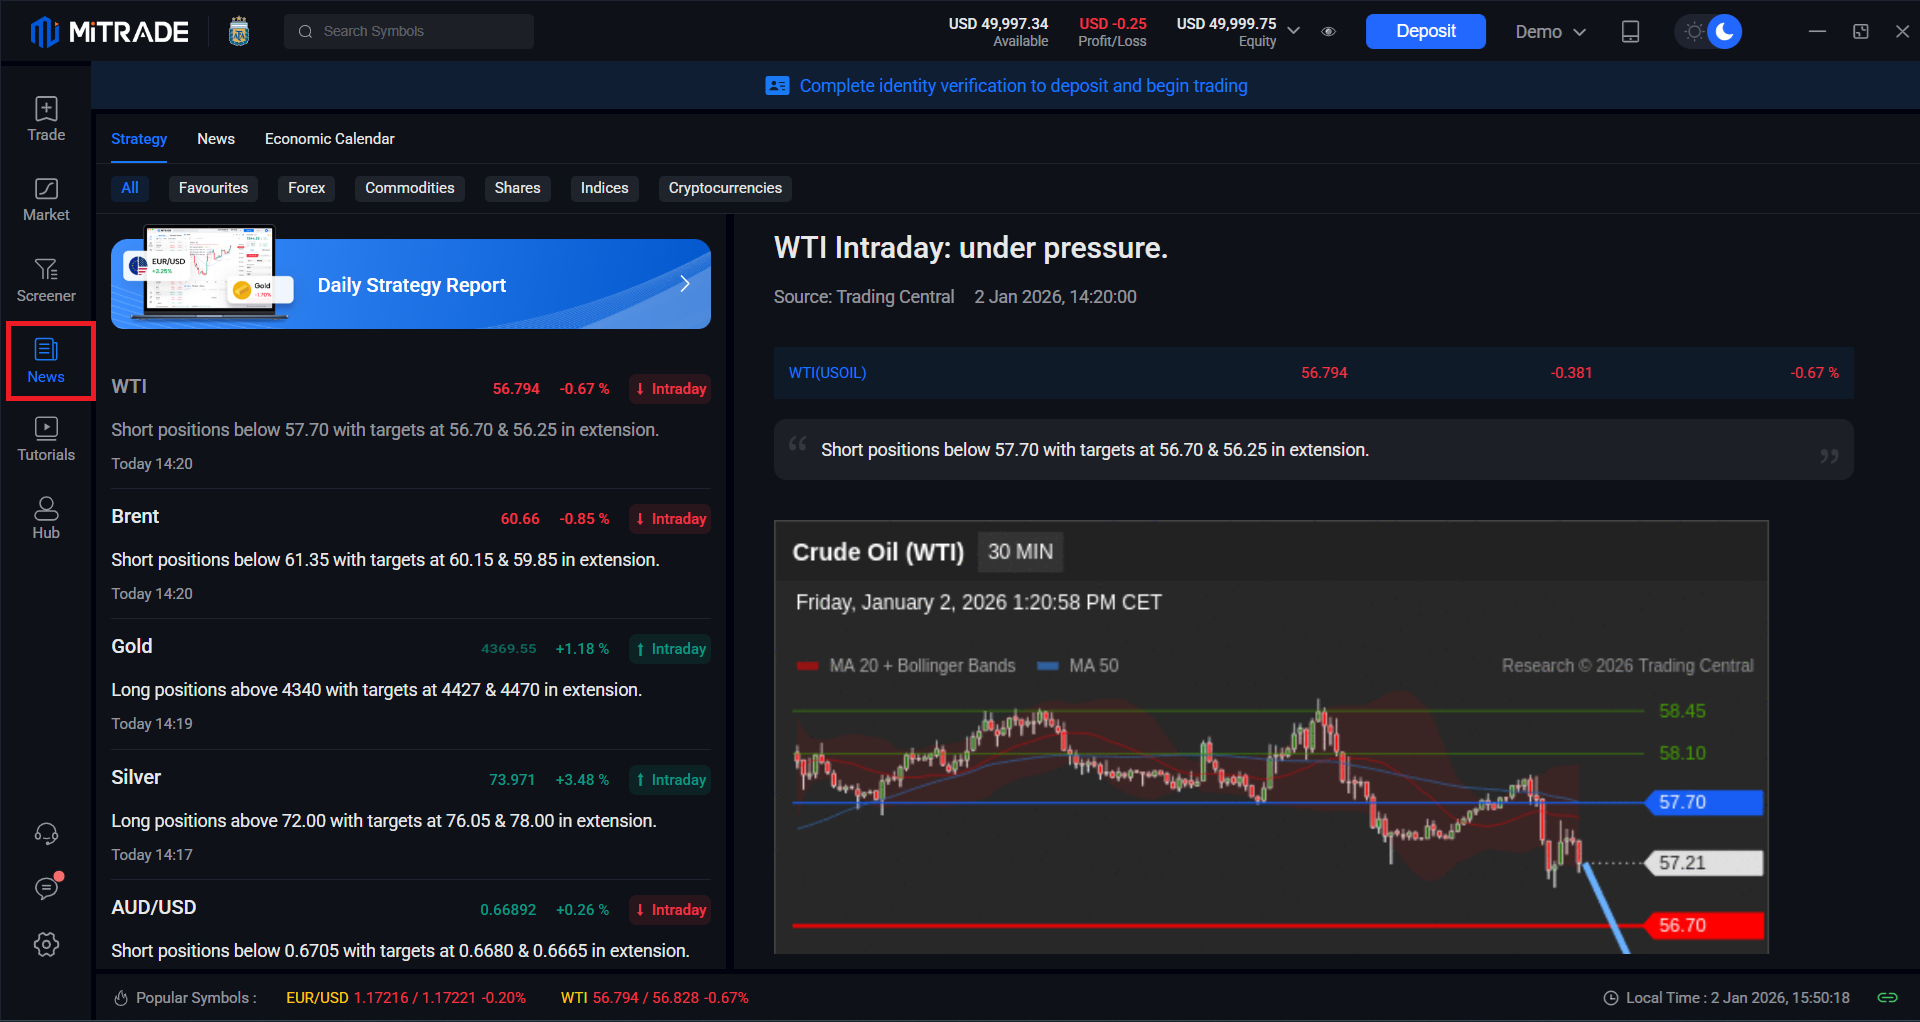The image size is (1920, 1022).
Task: Open customer support headset icon
Action: tap(46, 834)
